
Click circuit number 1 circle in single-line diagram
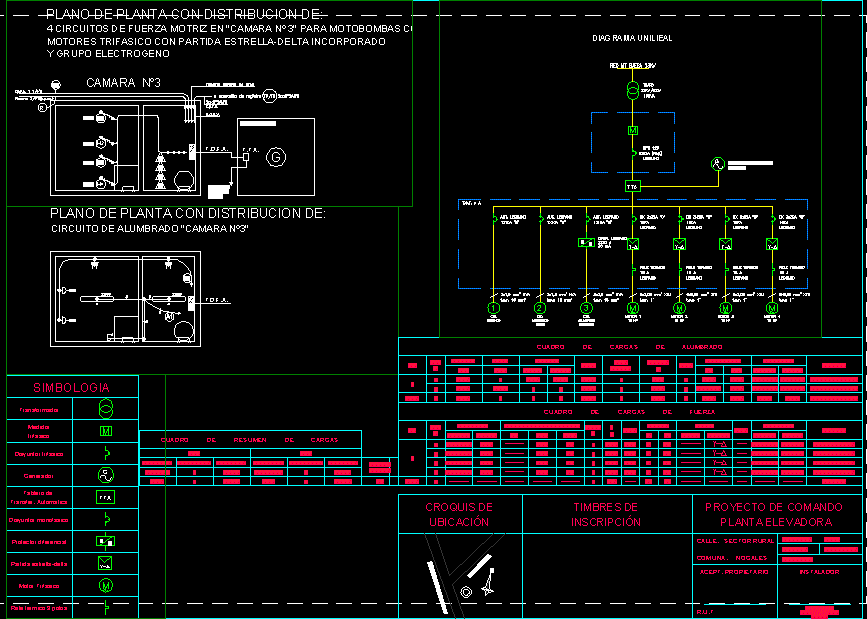click(493, 309)
